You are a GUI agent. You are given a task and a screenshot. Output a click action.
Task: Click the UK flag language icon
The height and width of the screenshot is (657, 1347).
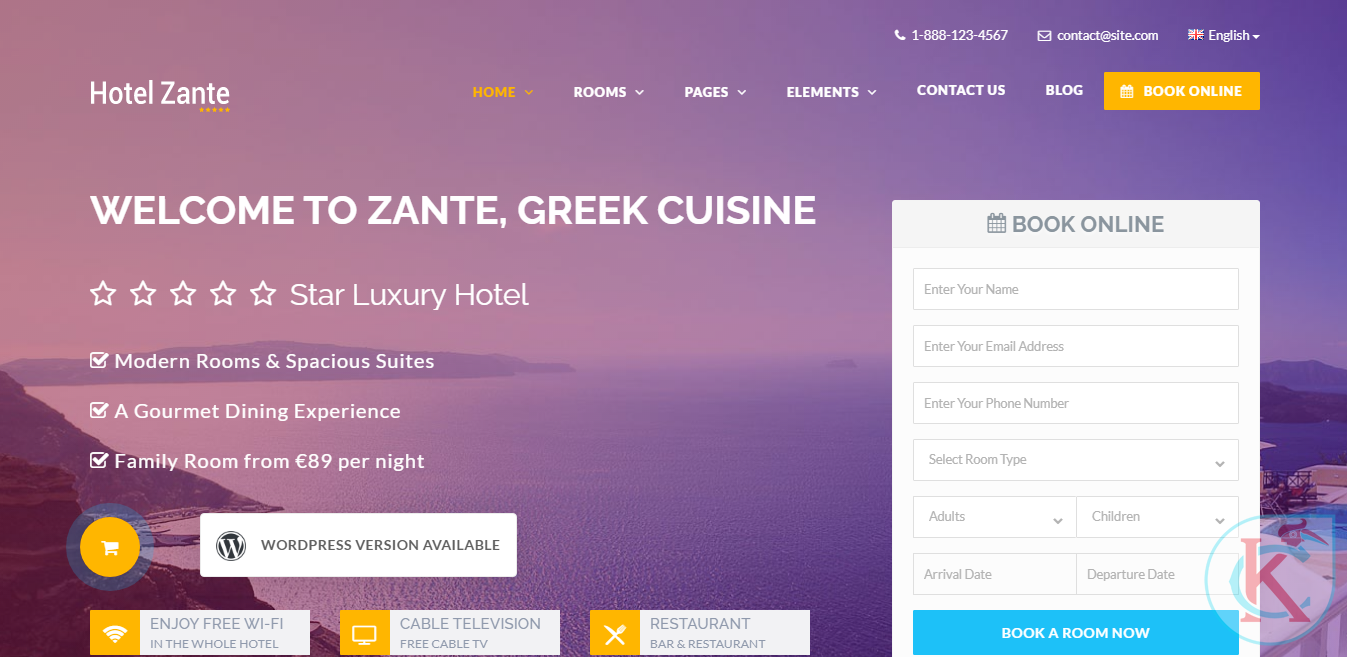point(1196,35)
